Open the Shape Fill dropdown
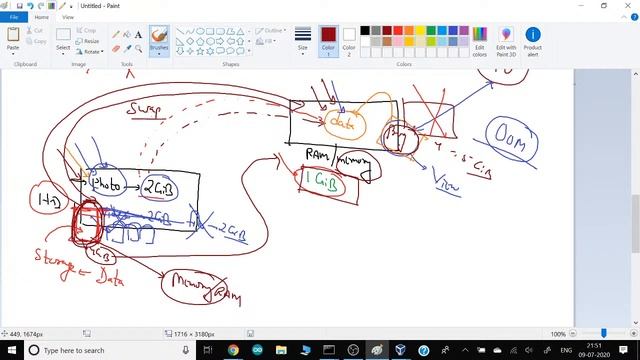Screen dimensions: 640x360 coord(266,41)
